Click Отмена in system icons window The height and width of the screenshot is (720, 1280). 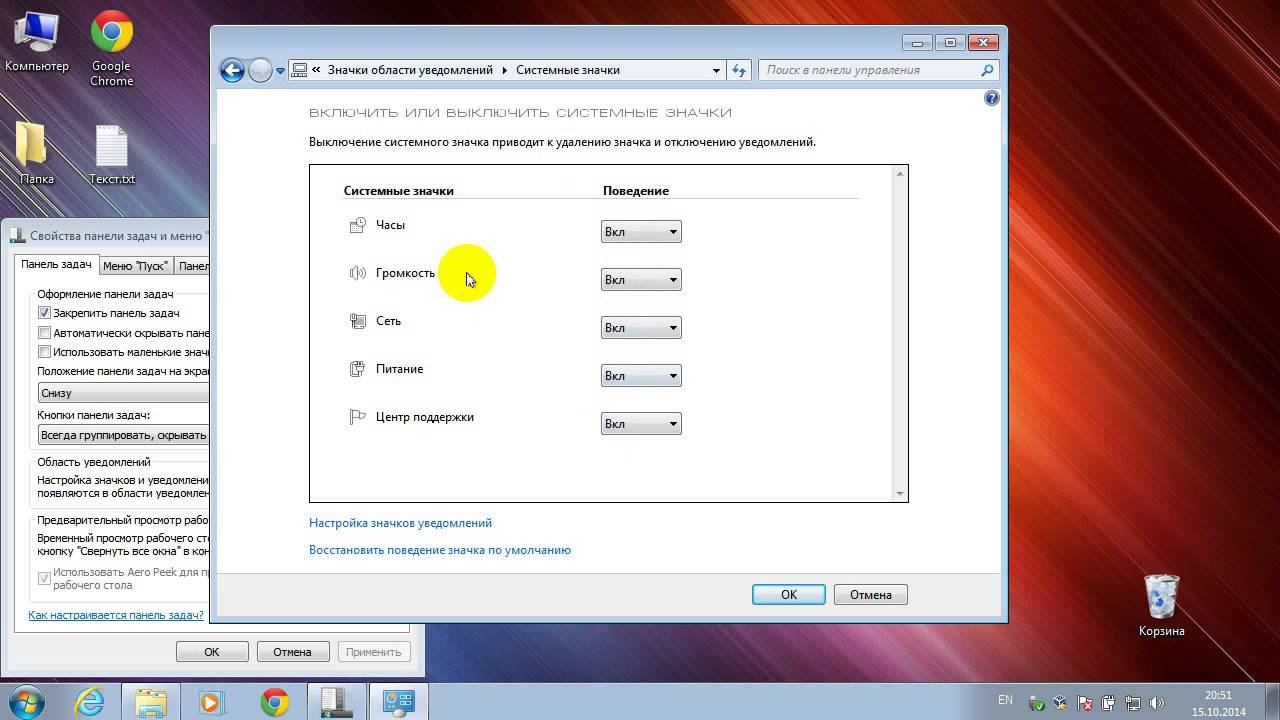871,594
